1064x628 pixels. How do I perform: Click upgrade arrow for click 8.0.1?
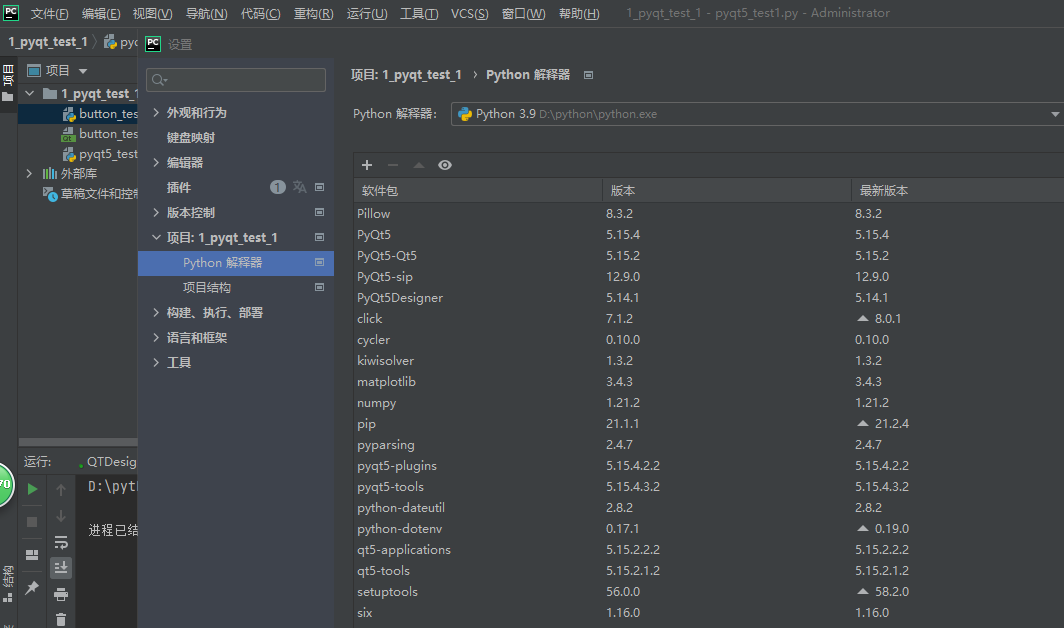[862, 318]
